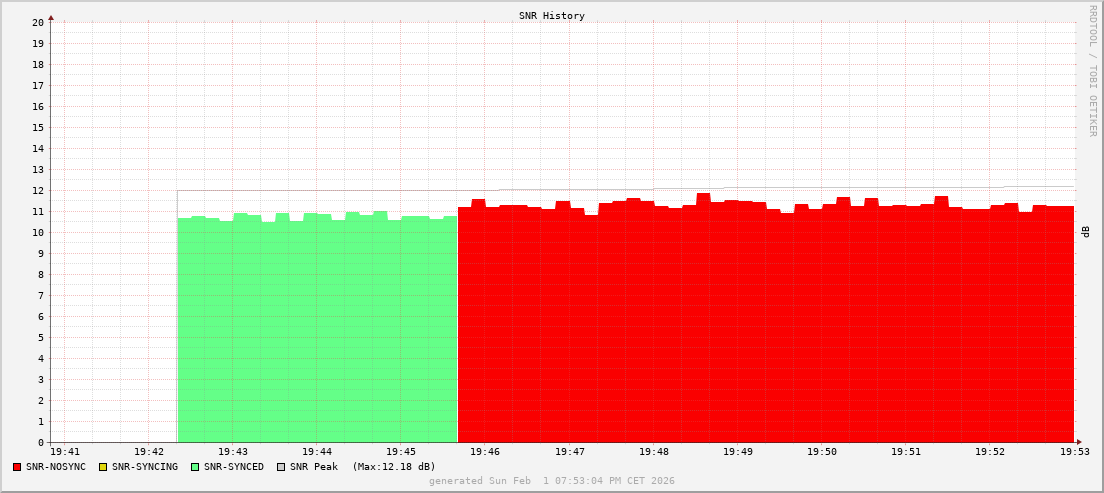Screen dimensions: 1104x493
Task: Select the SNR-NOSYNC legend label
Action: (56, 467)
